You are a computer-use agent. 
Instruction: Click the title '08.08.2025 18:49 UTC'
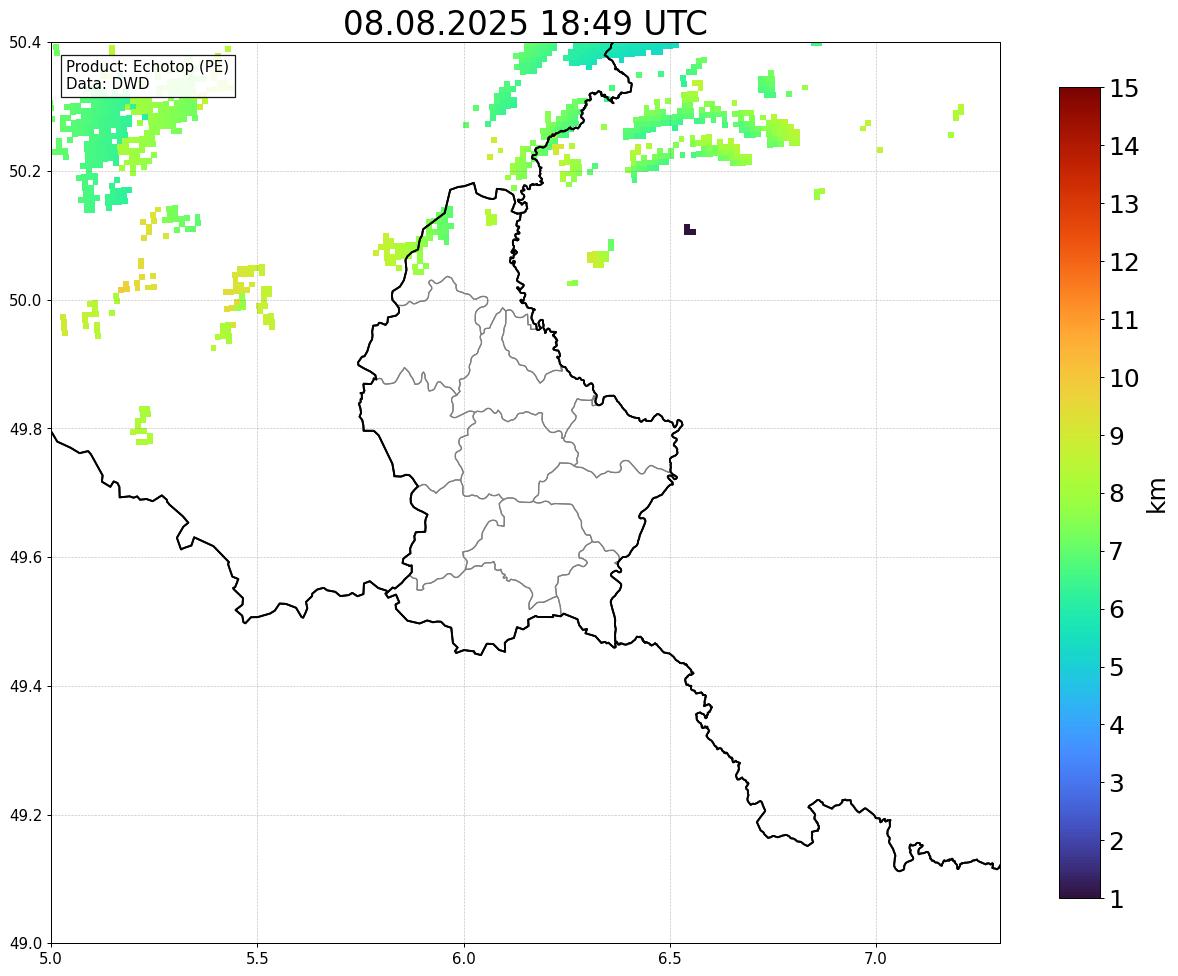tap(525, 23)
